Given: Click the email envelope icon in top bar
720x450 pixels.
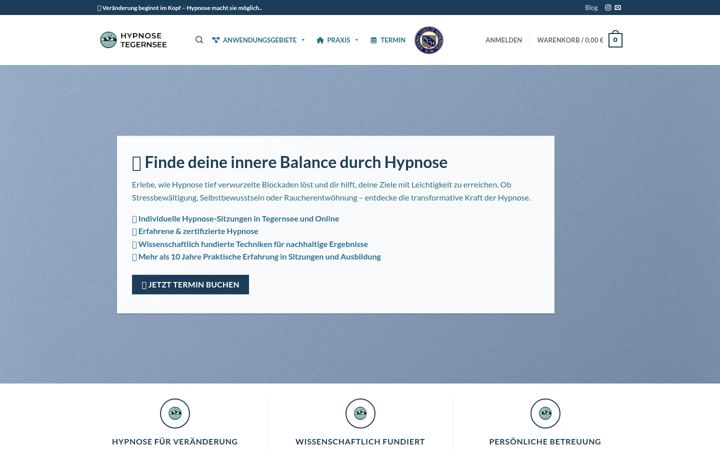Looking at the screenshot, I should click(x=618, y=7).
